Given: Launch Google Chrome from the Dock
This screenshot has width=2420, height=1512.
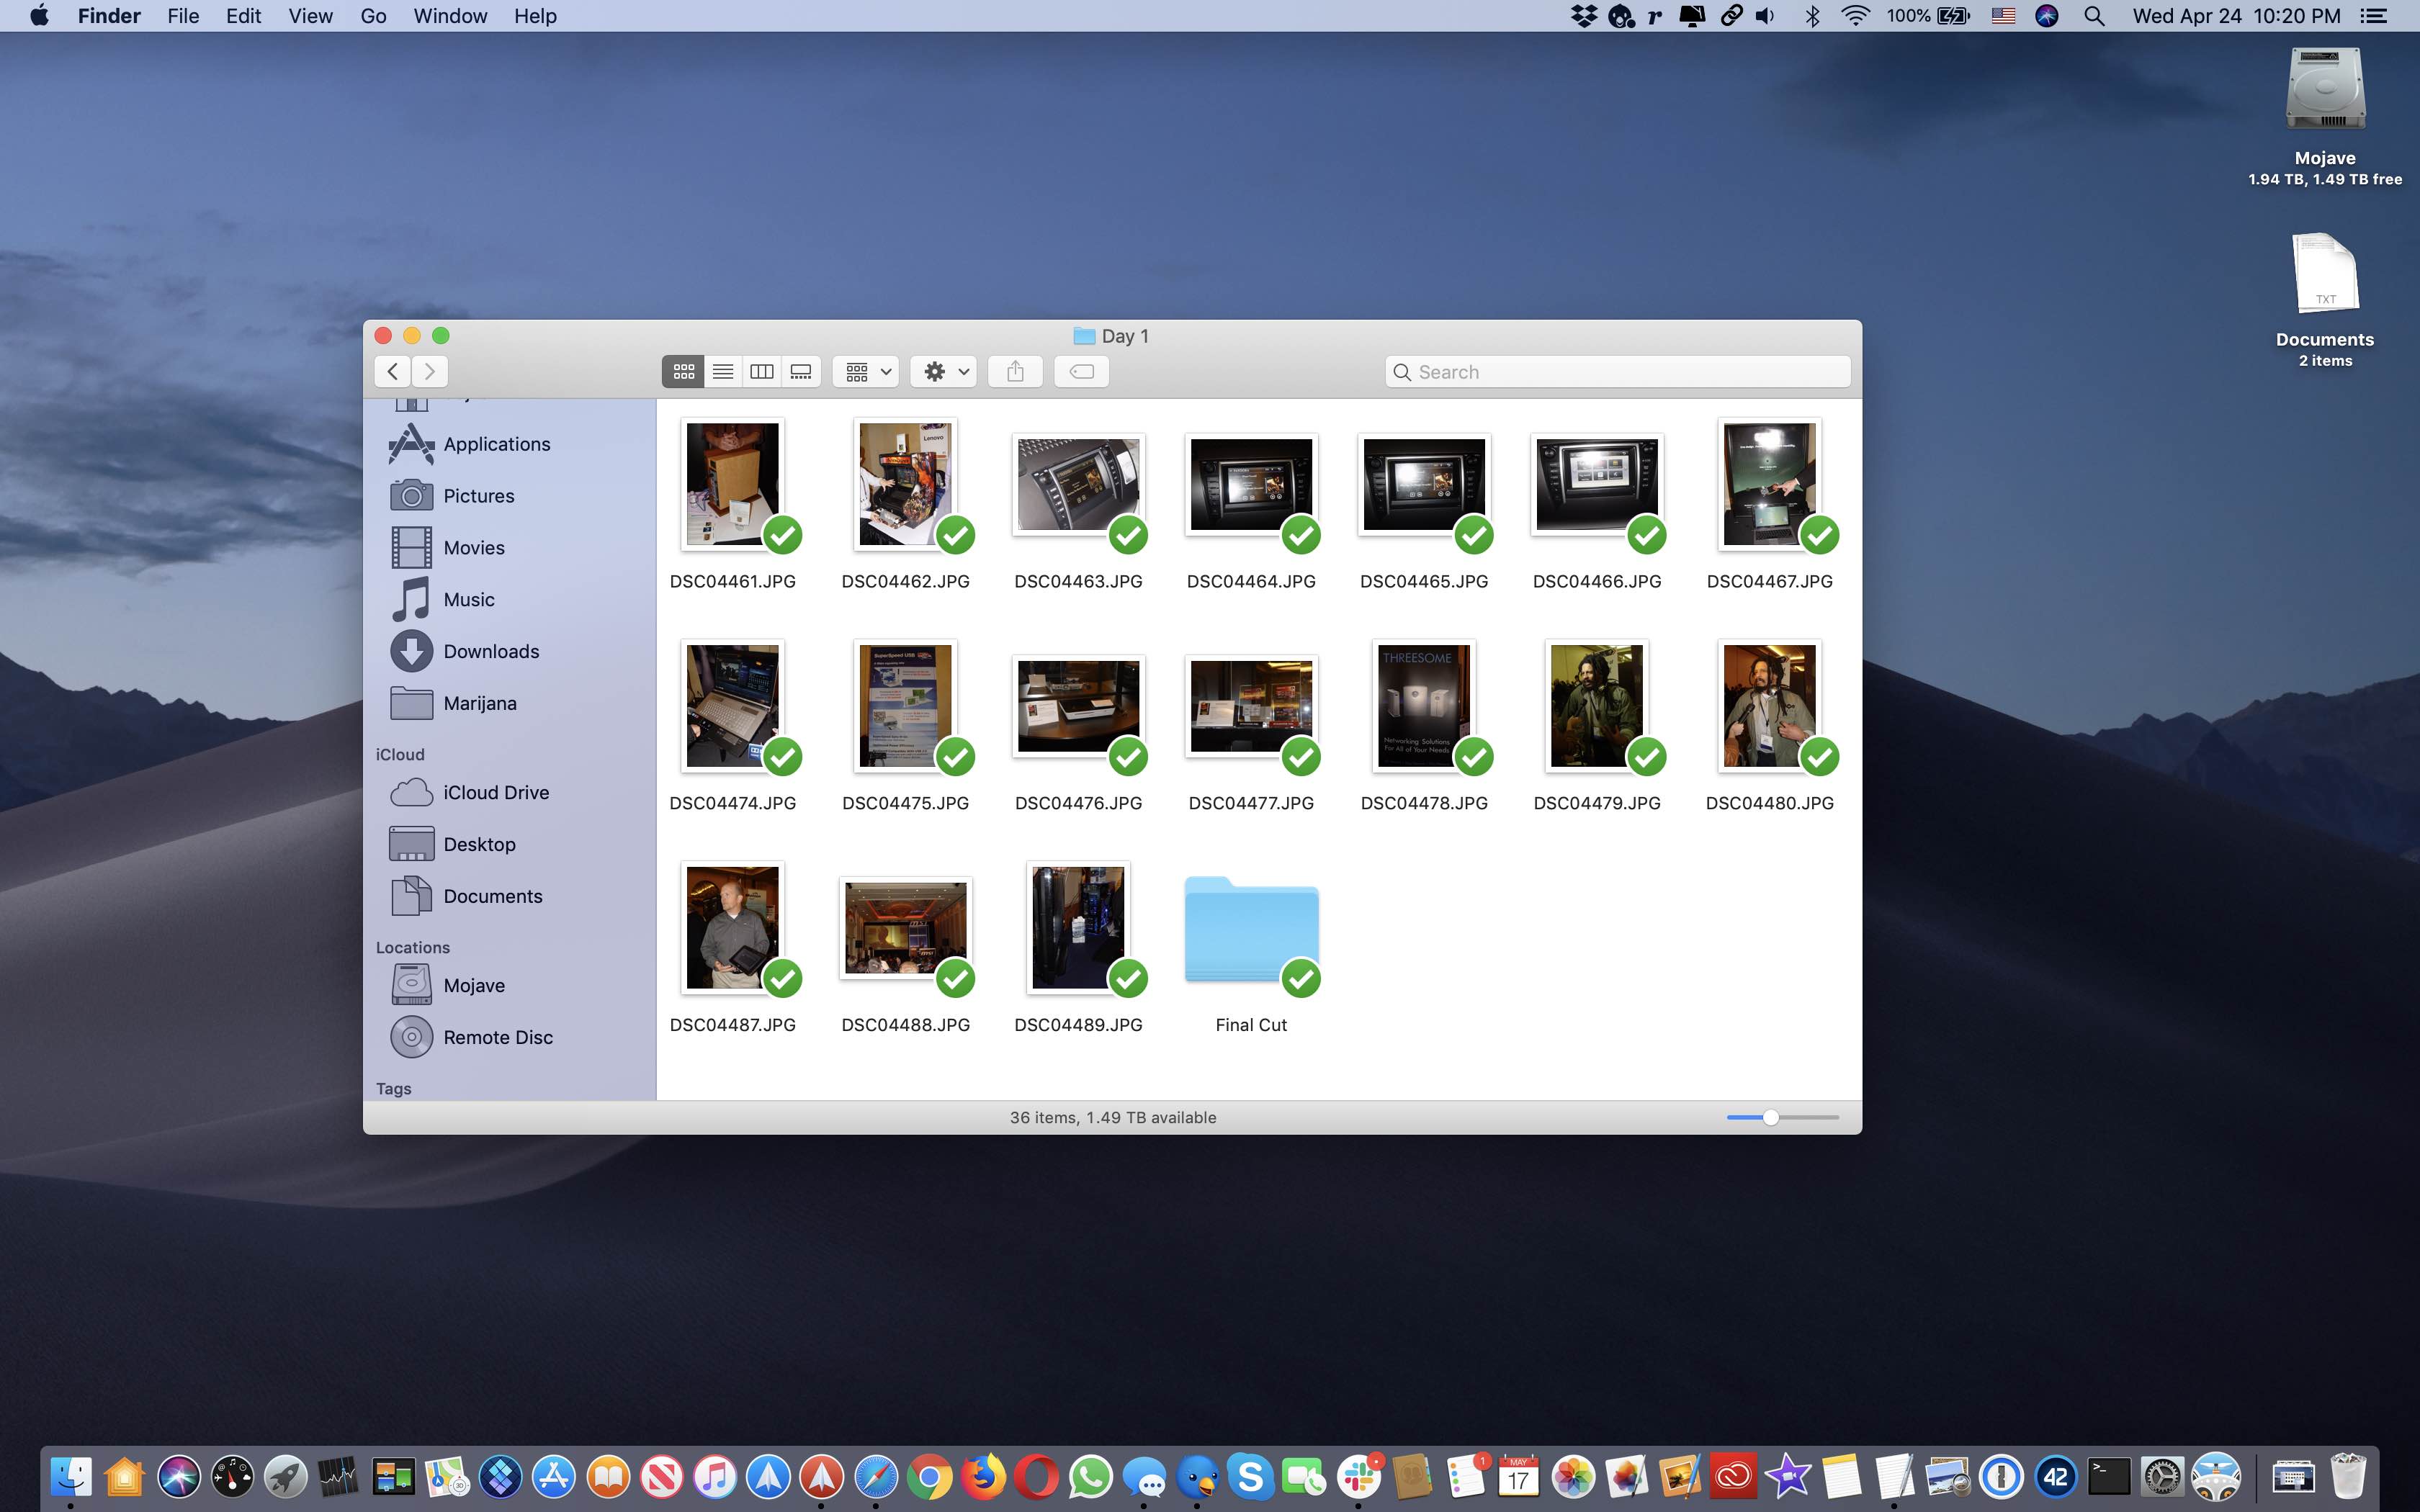Looking at the screenshot, I should (x=930, y=1476).
